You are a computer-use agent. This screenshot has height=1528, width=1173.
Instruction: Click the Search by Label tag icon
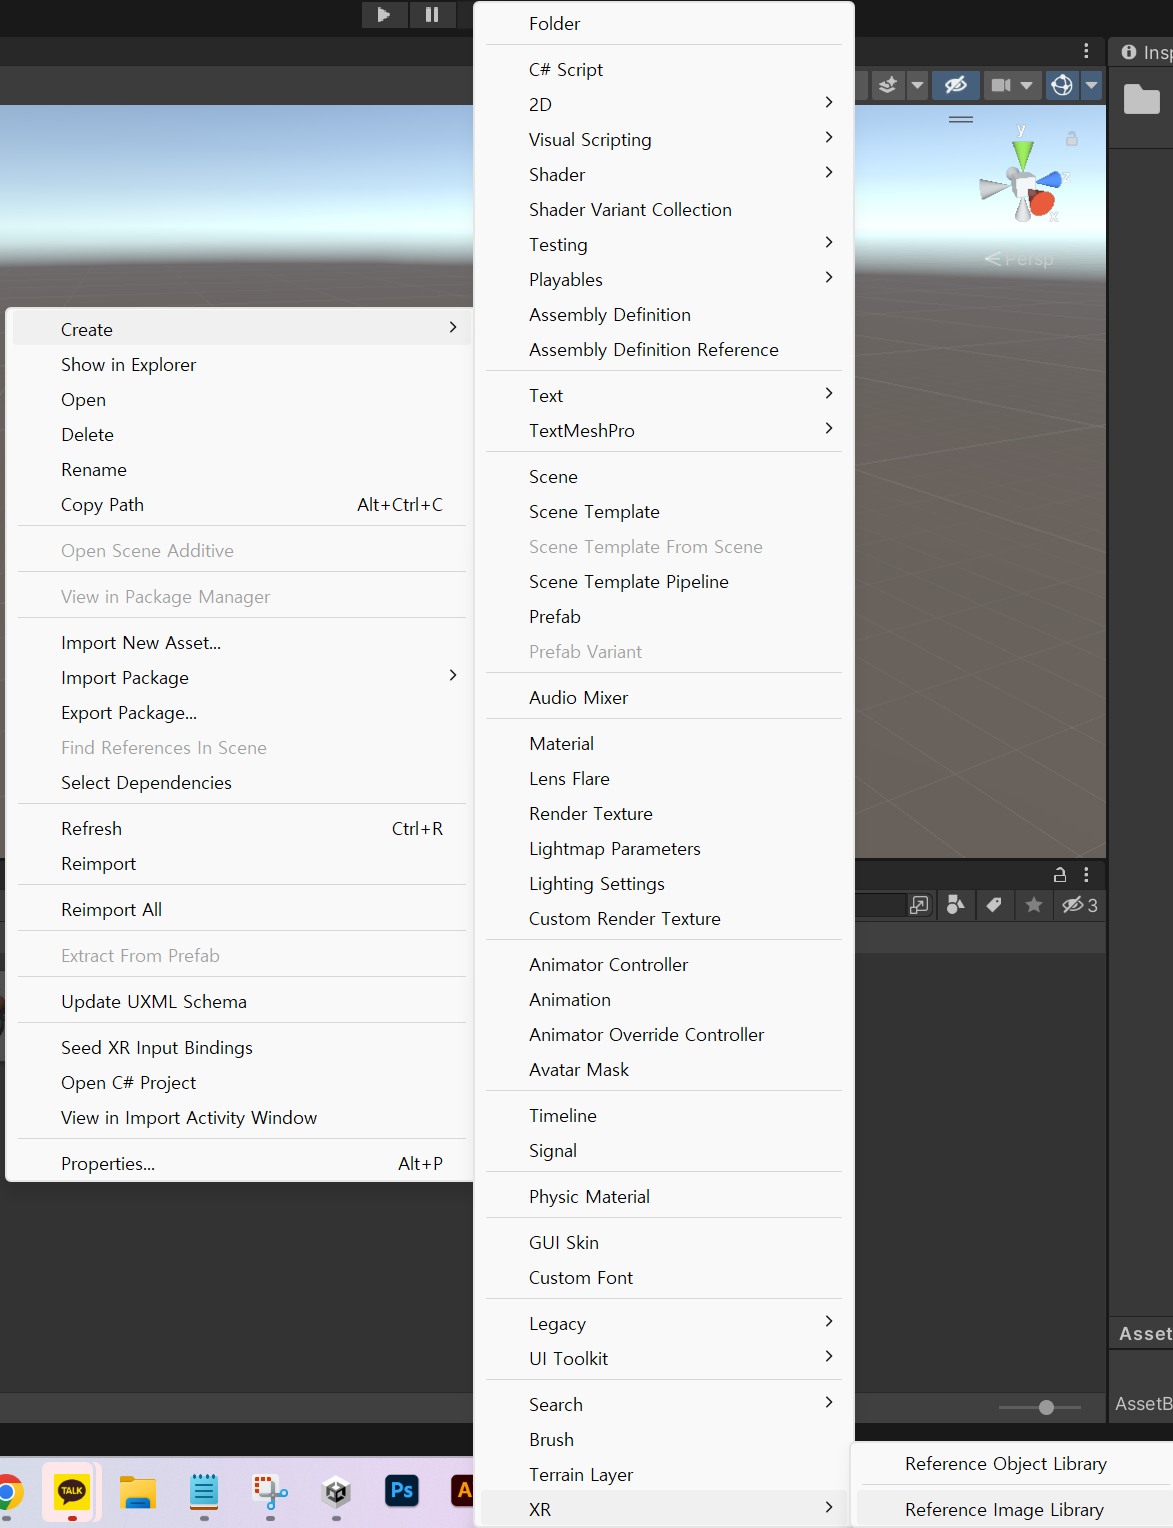pos(994,905)
